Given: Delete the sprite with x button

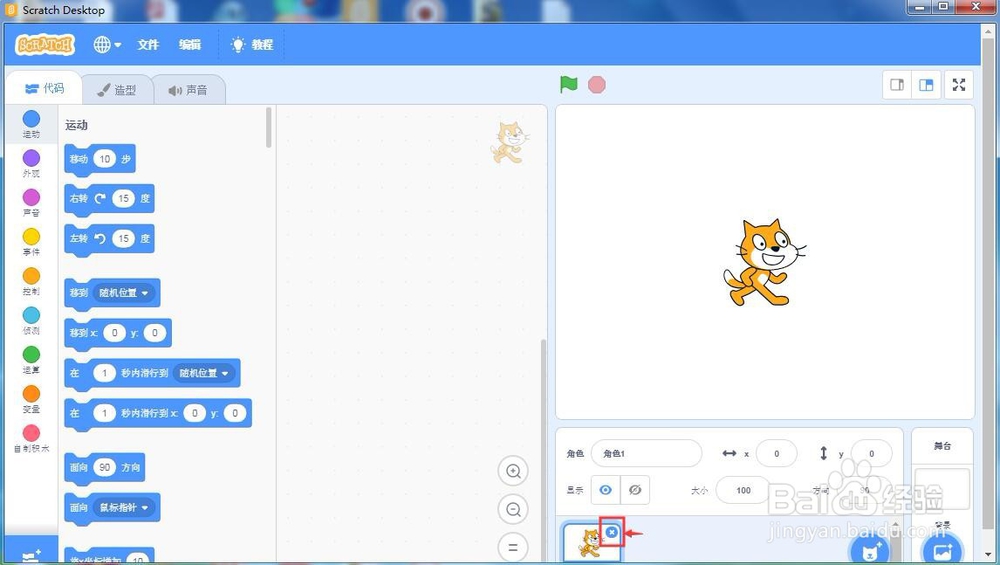Looking at the screenshot, I should [612, 532].
